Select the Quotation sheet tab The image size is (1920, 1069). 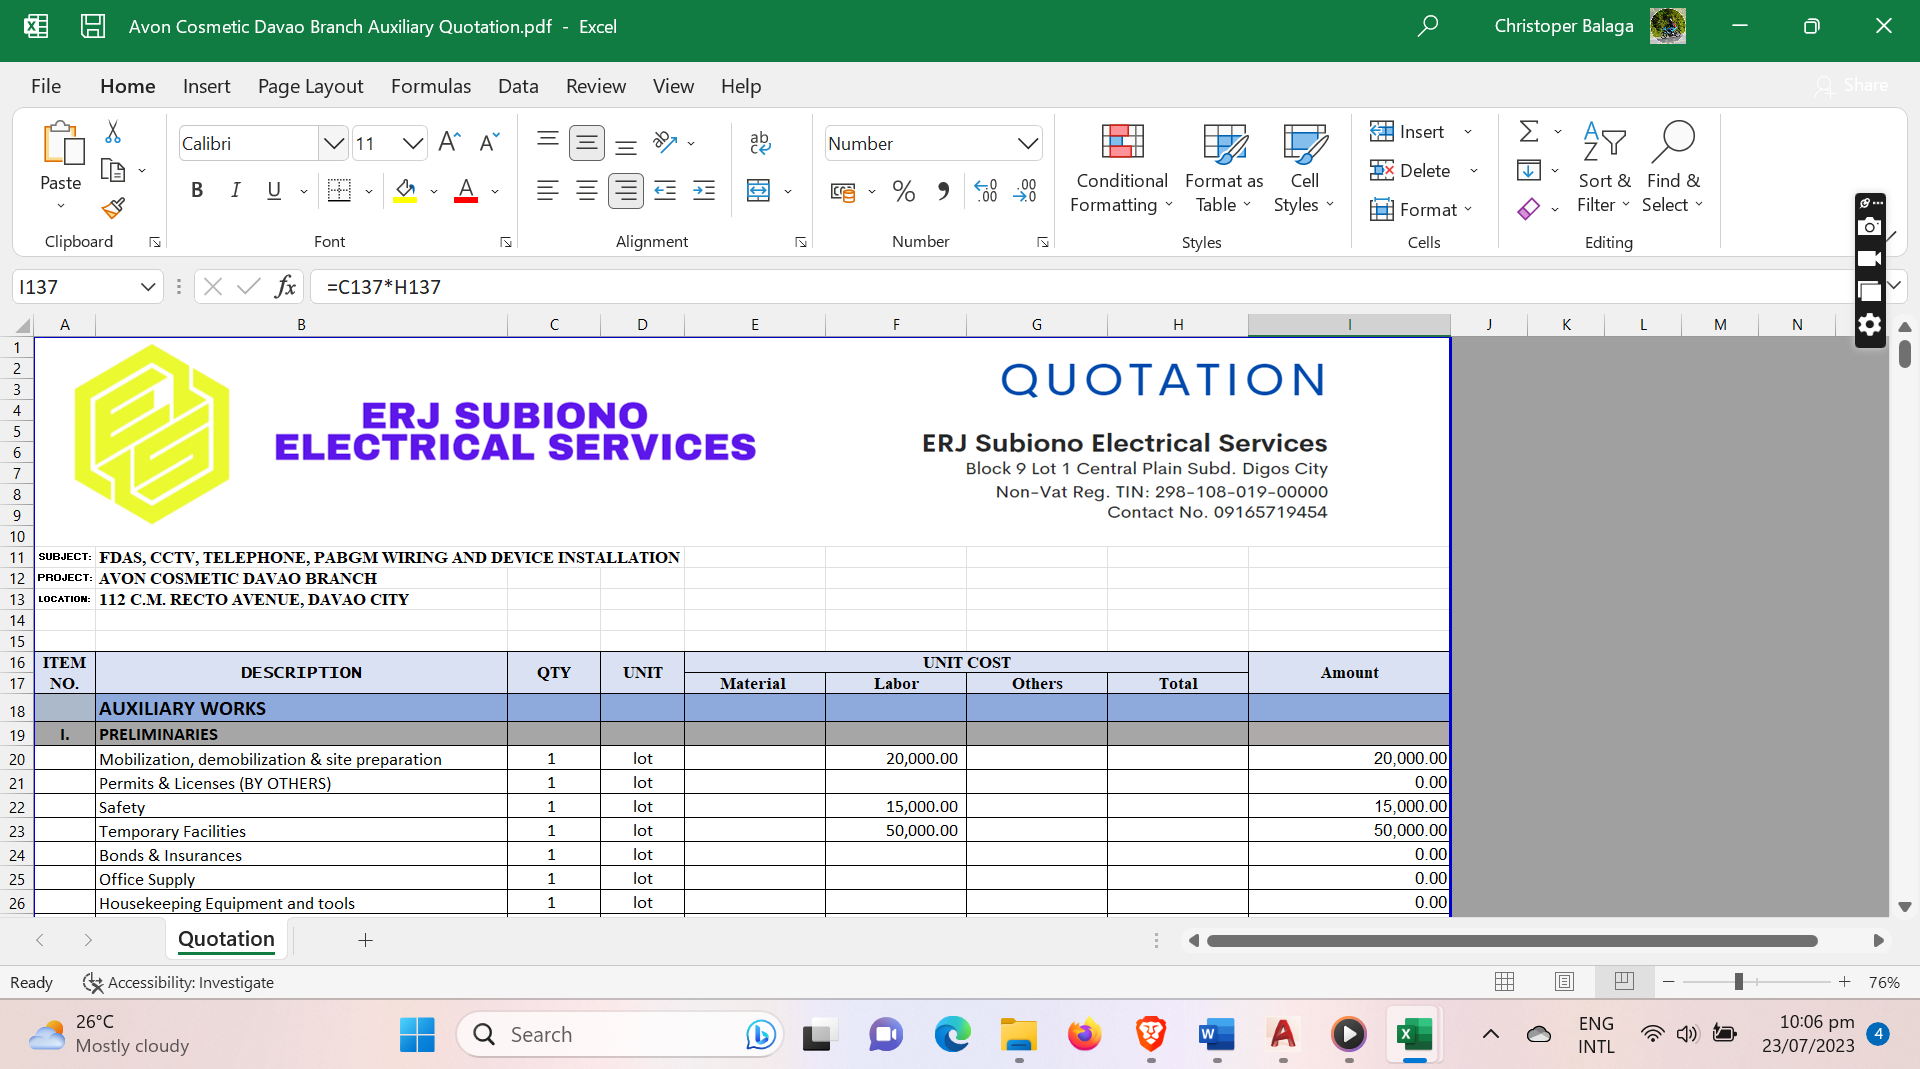[226, 939]
